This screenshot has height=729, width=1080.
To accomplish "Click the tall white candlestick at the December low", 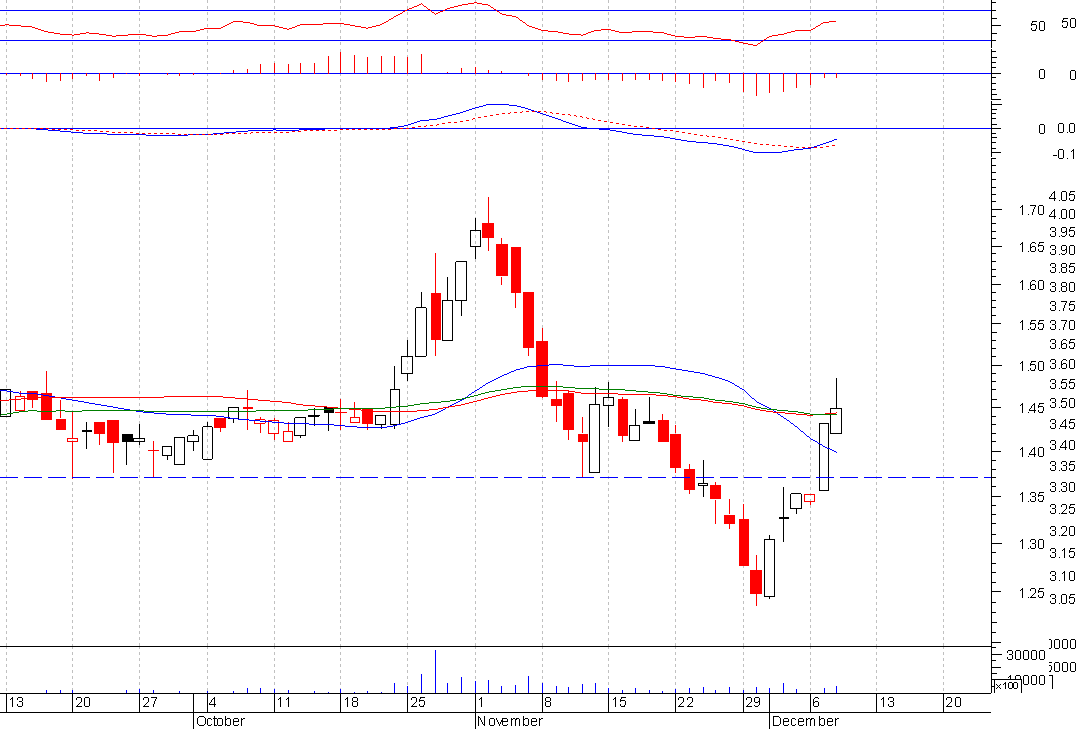I will coord(769,568).
